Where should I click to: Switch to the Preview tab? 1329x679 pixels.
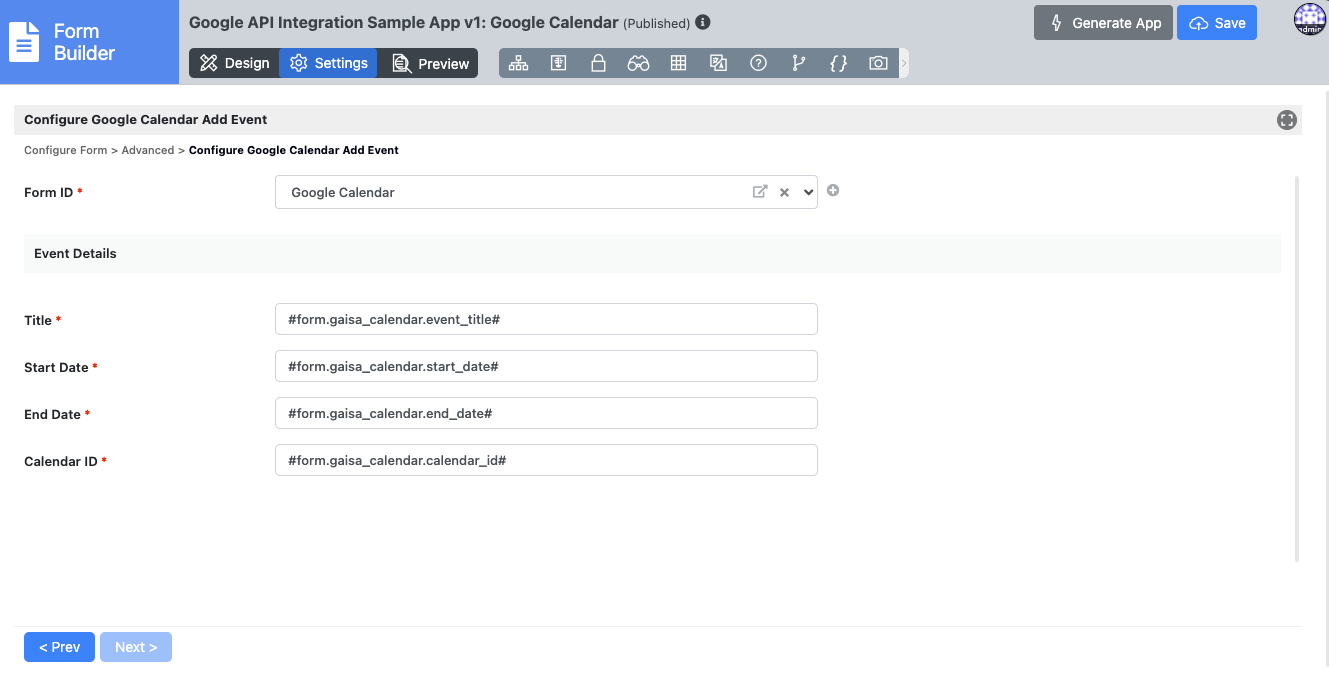pyautogui.click(x=428, y=63)
